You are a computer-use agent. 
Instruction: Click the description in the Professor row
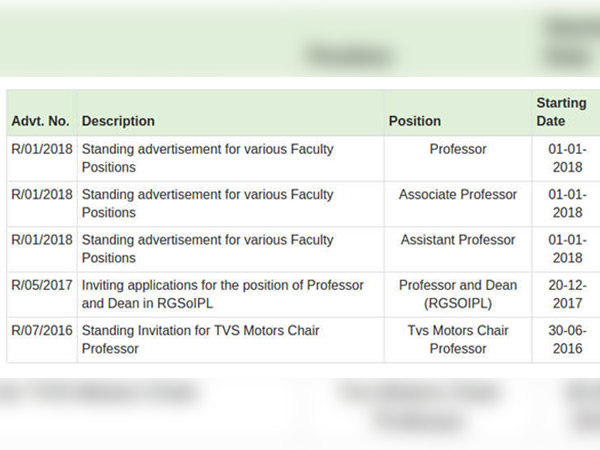[207, 158]
